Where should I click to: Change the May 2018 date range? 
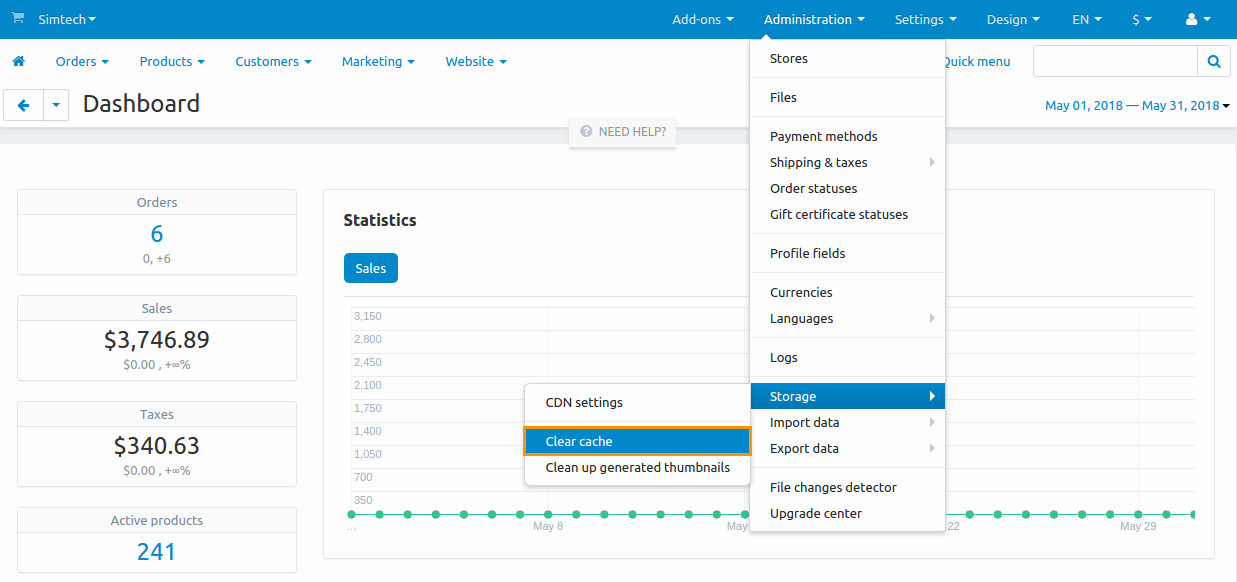click(x=1136, y=105)
